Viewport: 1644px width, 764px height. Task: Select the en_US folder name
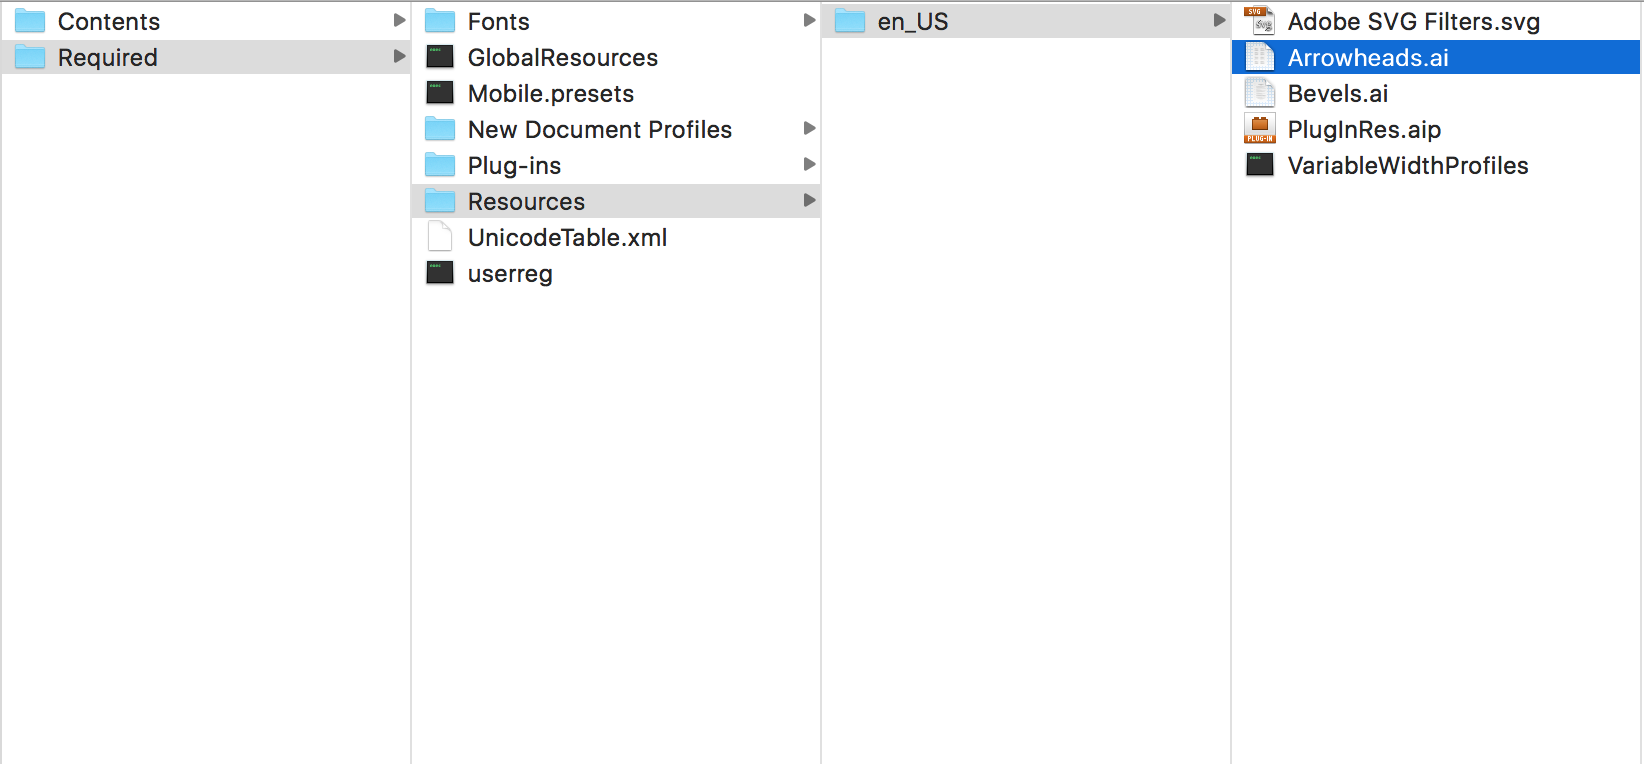pos(913,22)
